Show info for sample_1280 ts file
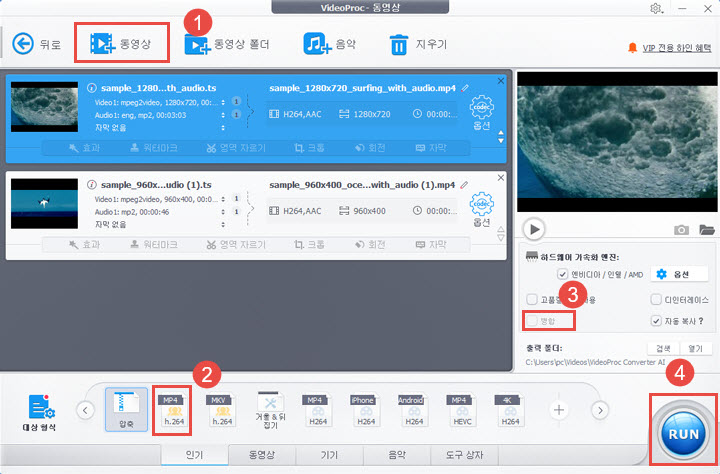The width and height of the screenshot is (720, 474). pyautogui.click(x=92, y=88)
